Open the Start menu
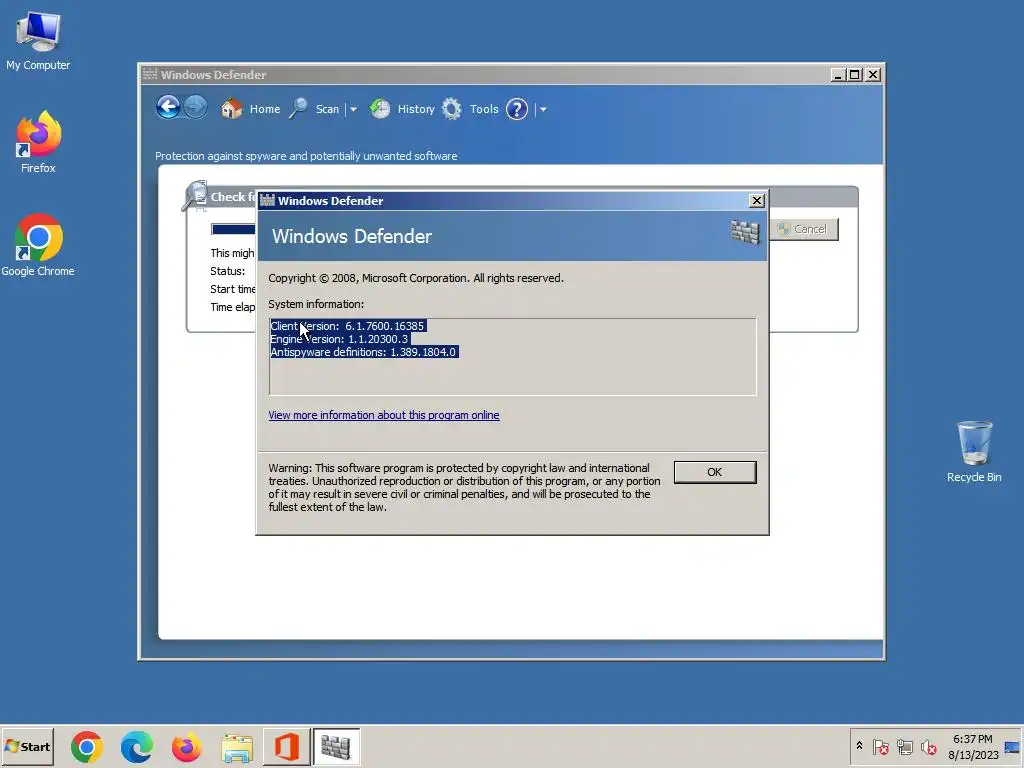 tap(27, 746)
